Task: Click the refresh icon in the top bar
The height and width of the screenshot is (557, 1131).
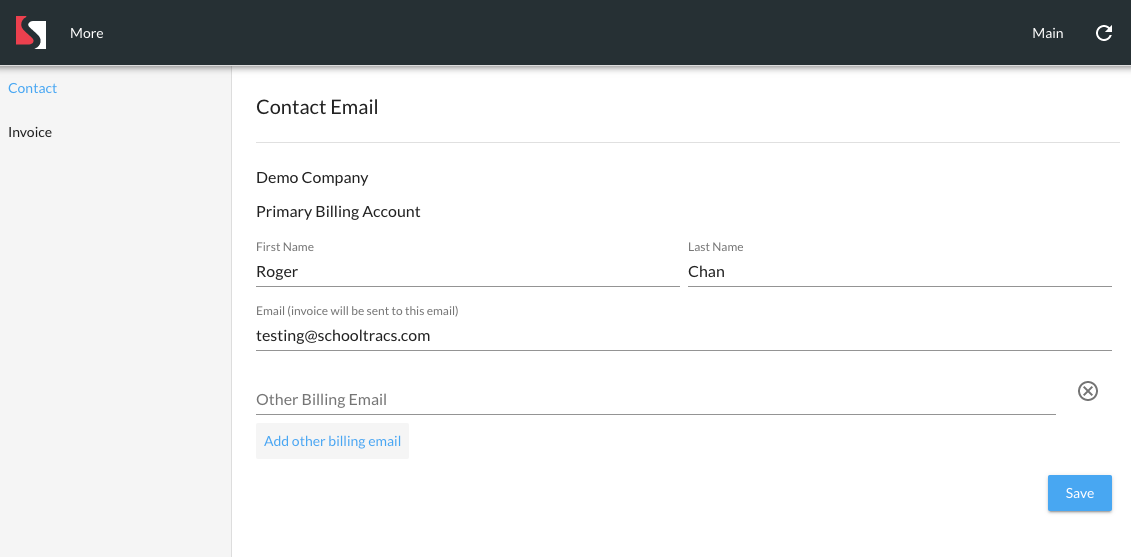Action: click(1104, 33)
